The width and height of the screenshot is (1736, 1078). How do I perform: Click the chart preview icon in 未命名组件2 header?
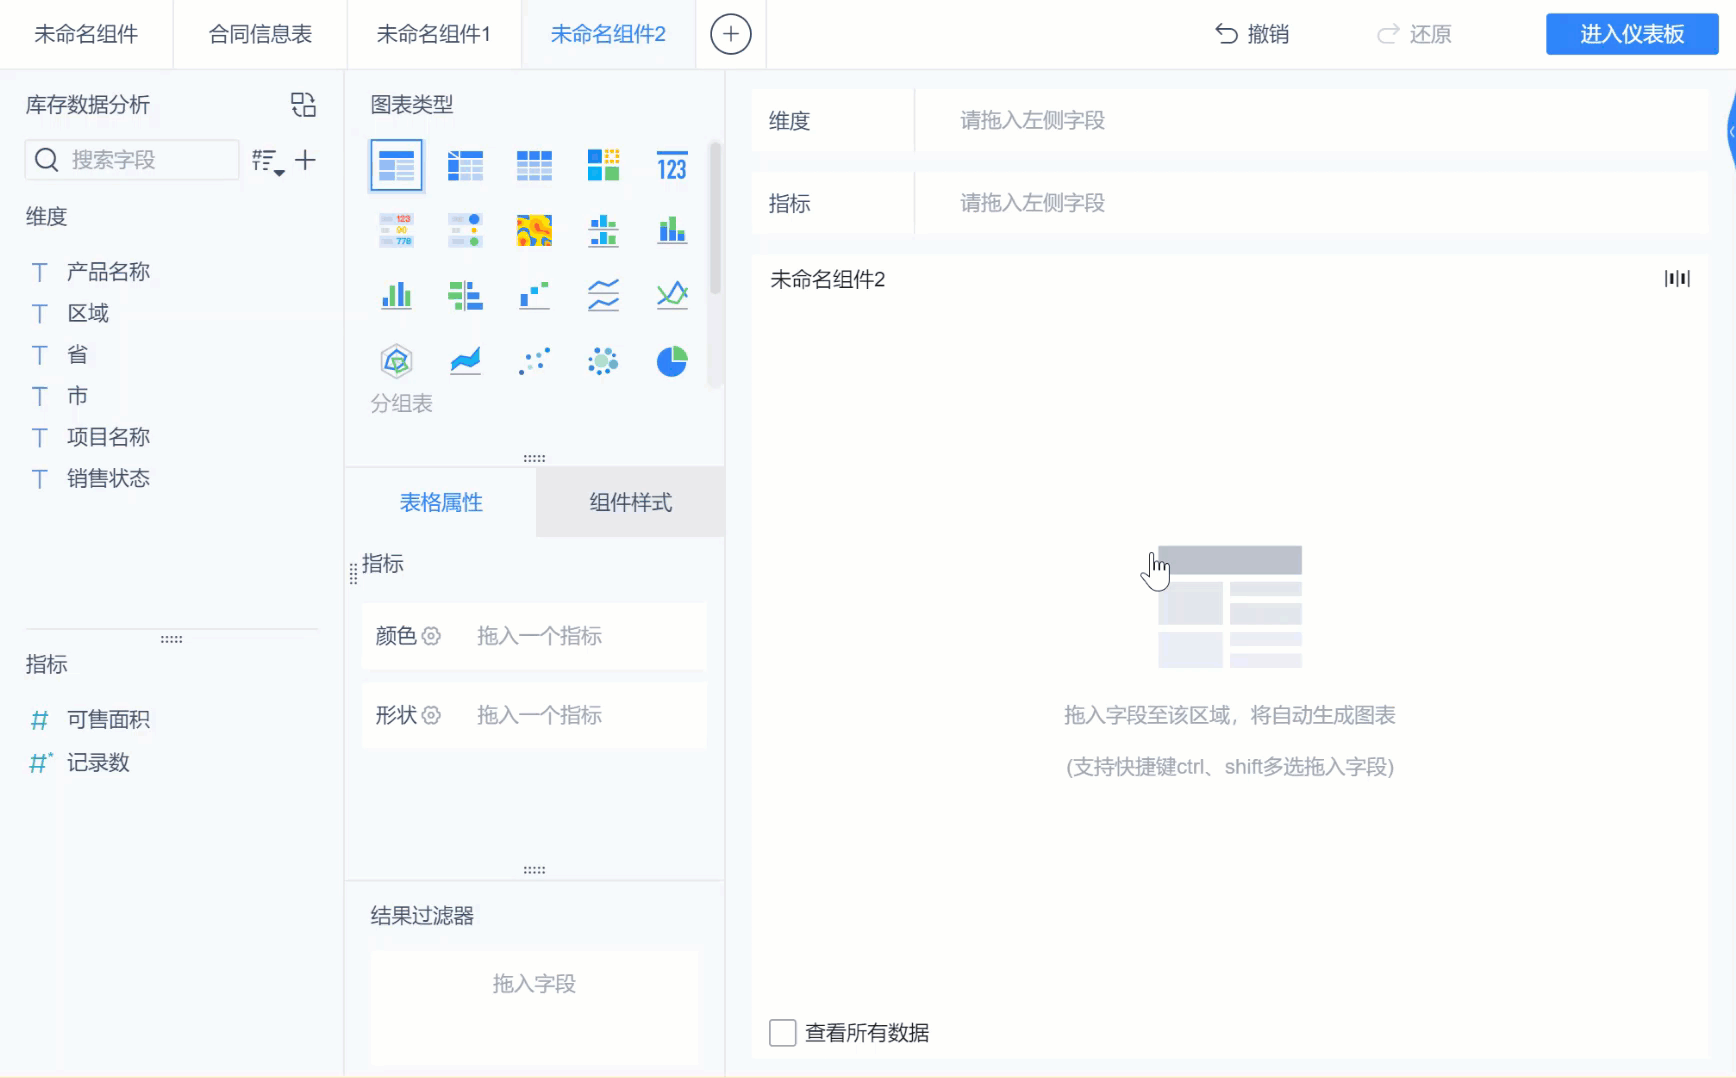(1677, 279)
